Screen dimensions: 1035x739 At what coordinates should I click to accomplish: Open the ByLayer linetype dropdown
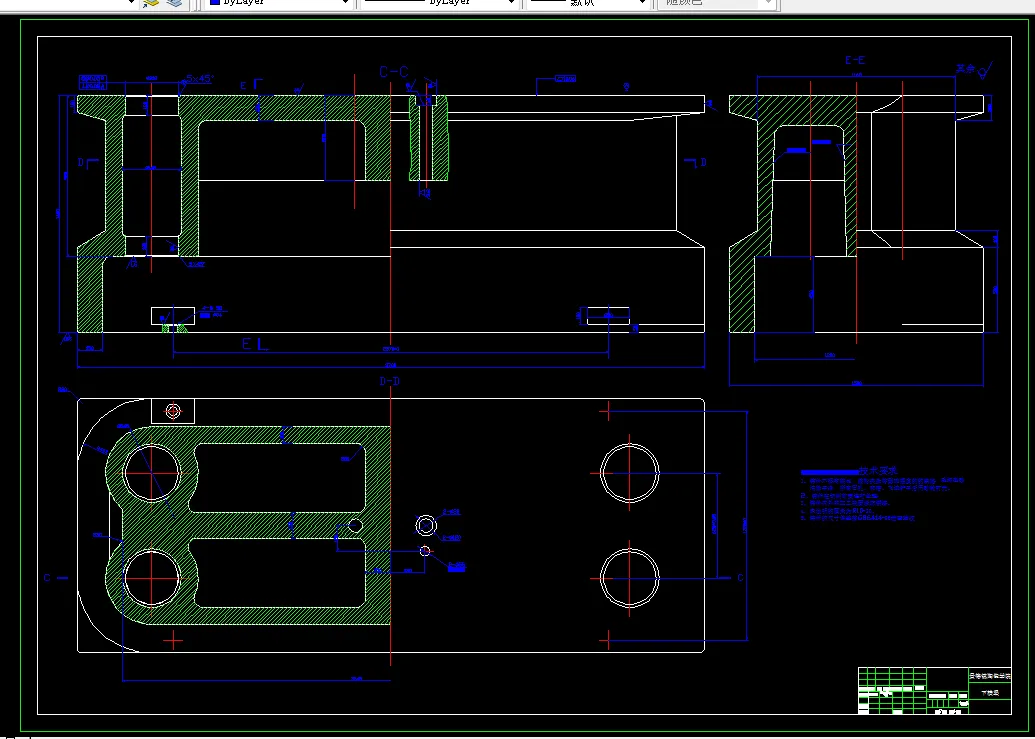point(439,3)
